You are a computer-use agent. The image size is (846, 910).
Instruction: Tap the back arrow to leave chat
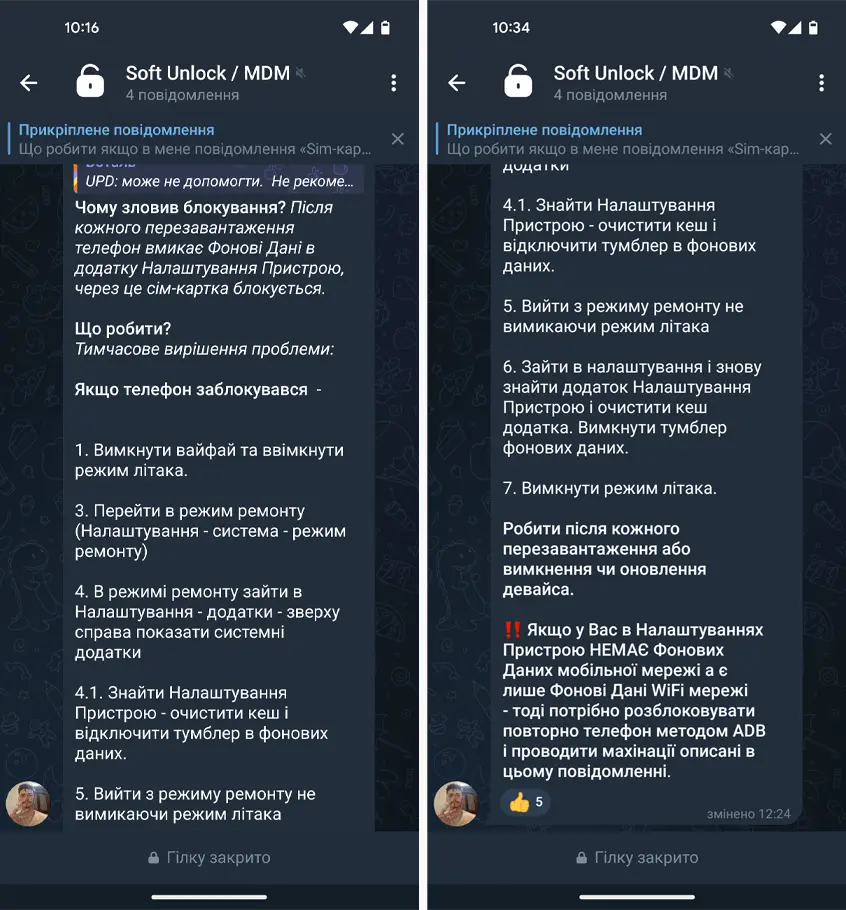pyautogui.click(x=29, y=82)
